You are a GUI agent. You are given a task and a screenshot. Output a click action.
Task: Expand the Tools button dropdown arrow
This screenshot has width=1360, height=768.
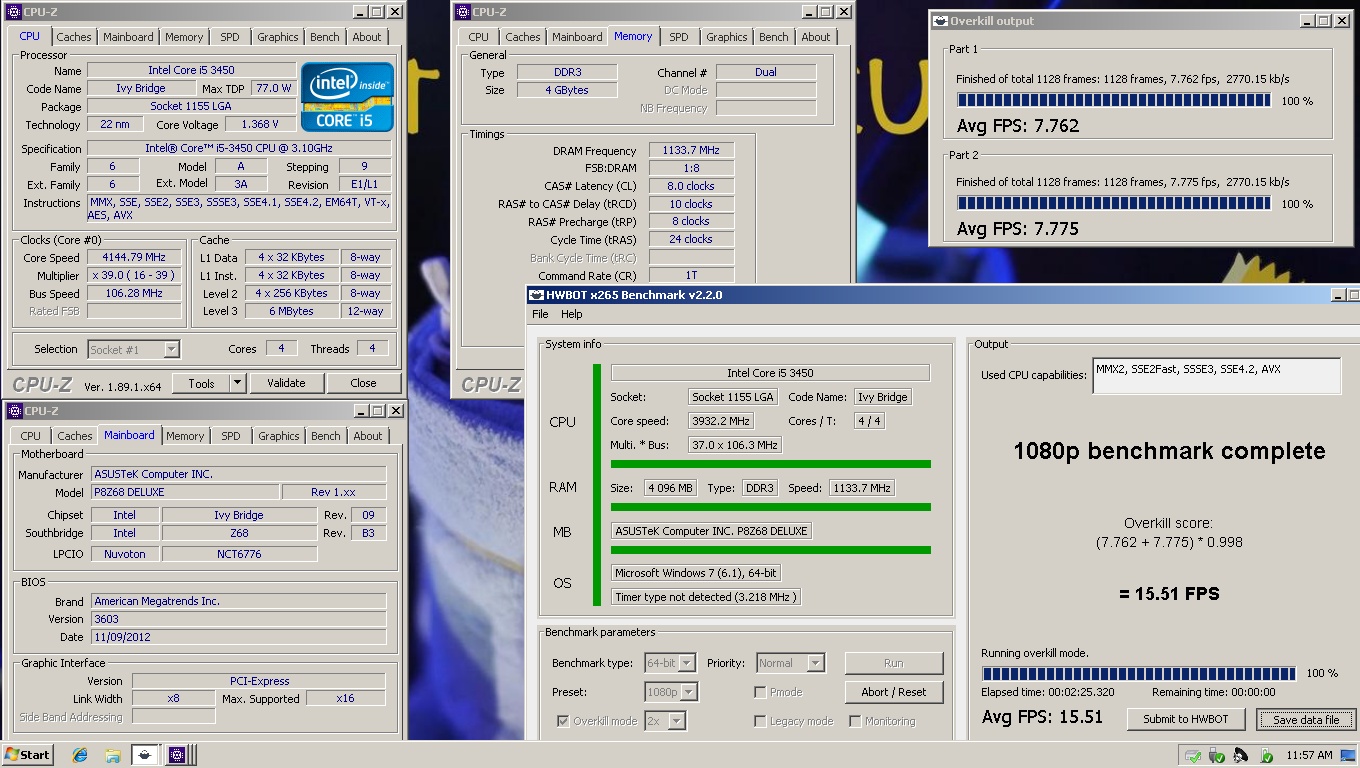coord(237,383)
